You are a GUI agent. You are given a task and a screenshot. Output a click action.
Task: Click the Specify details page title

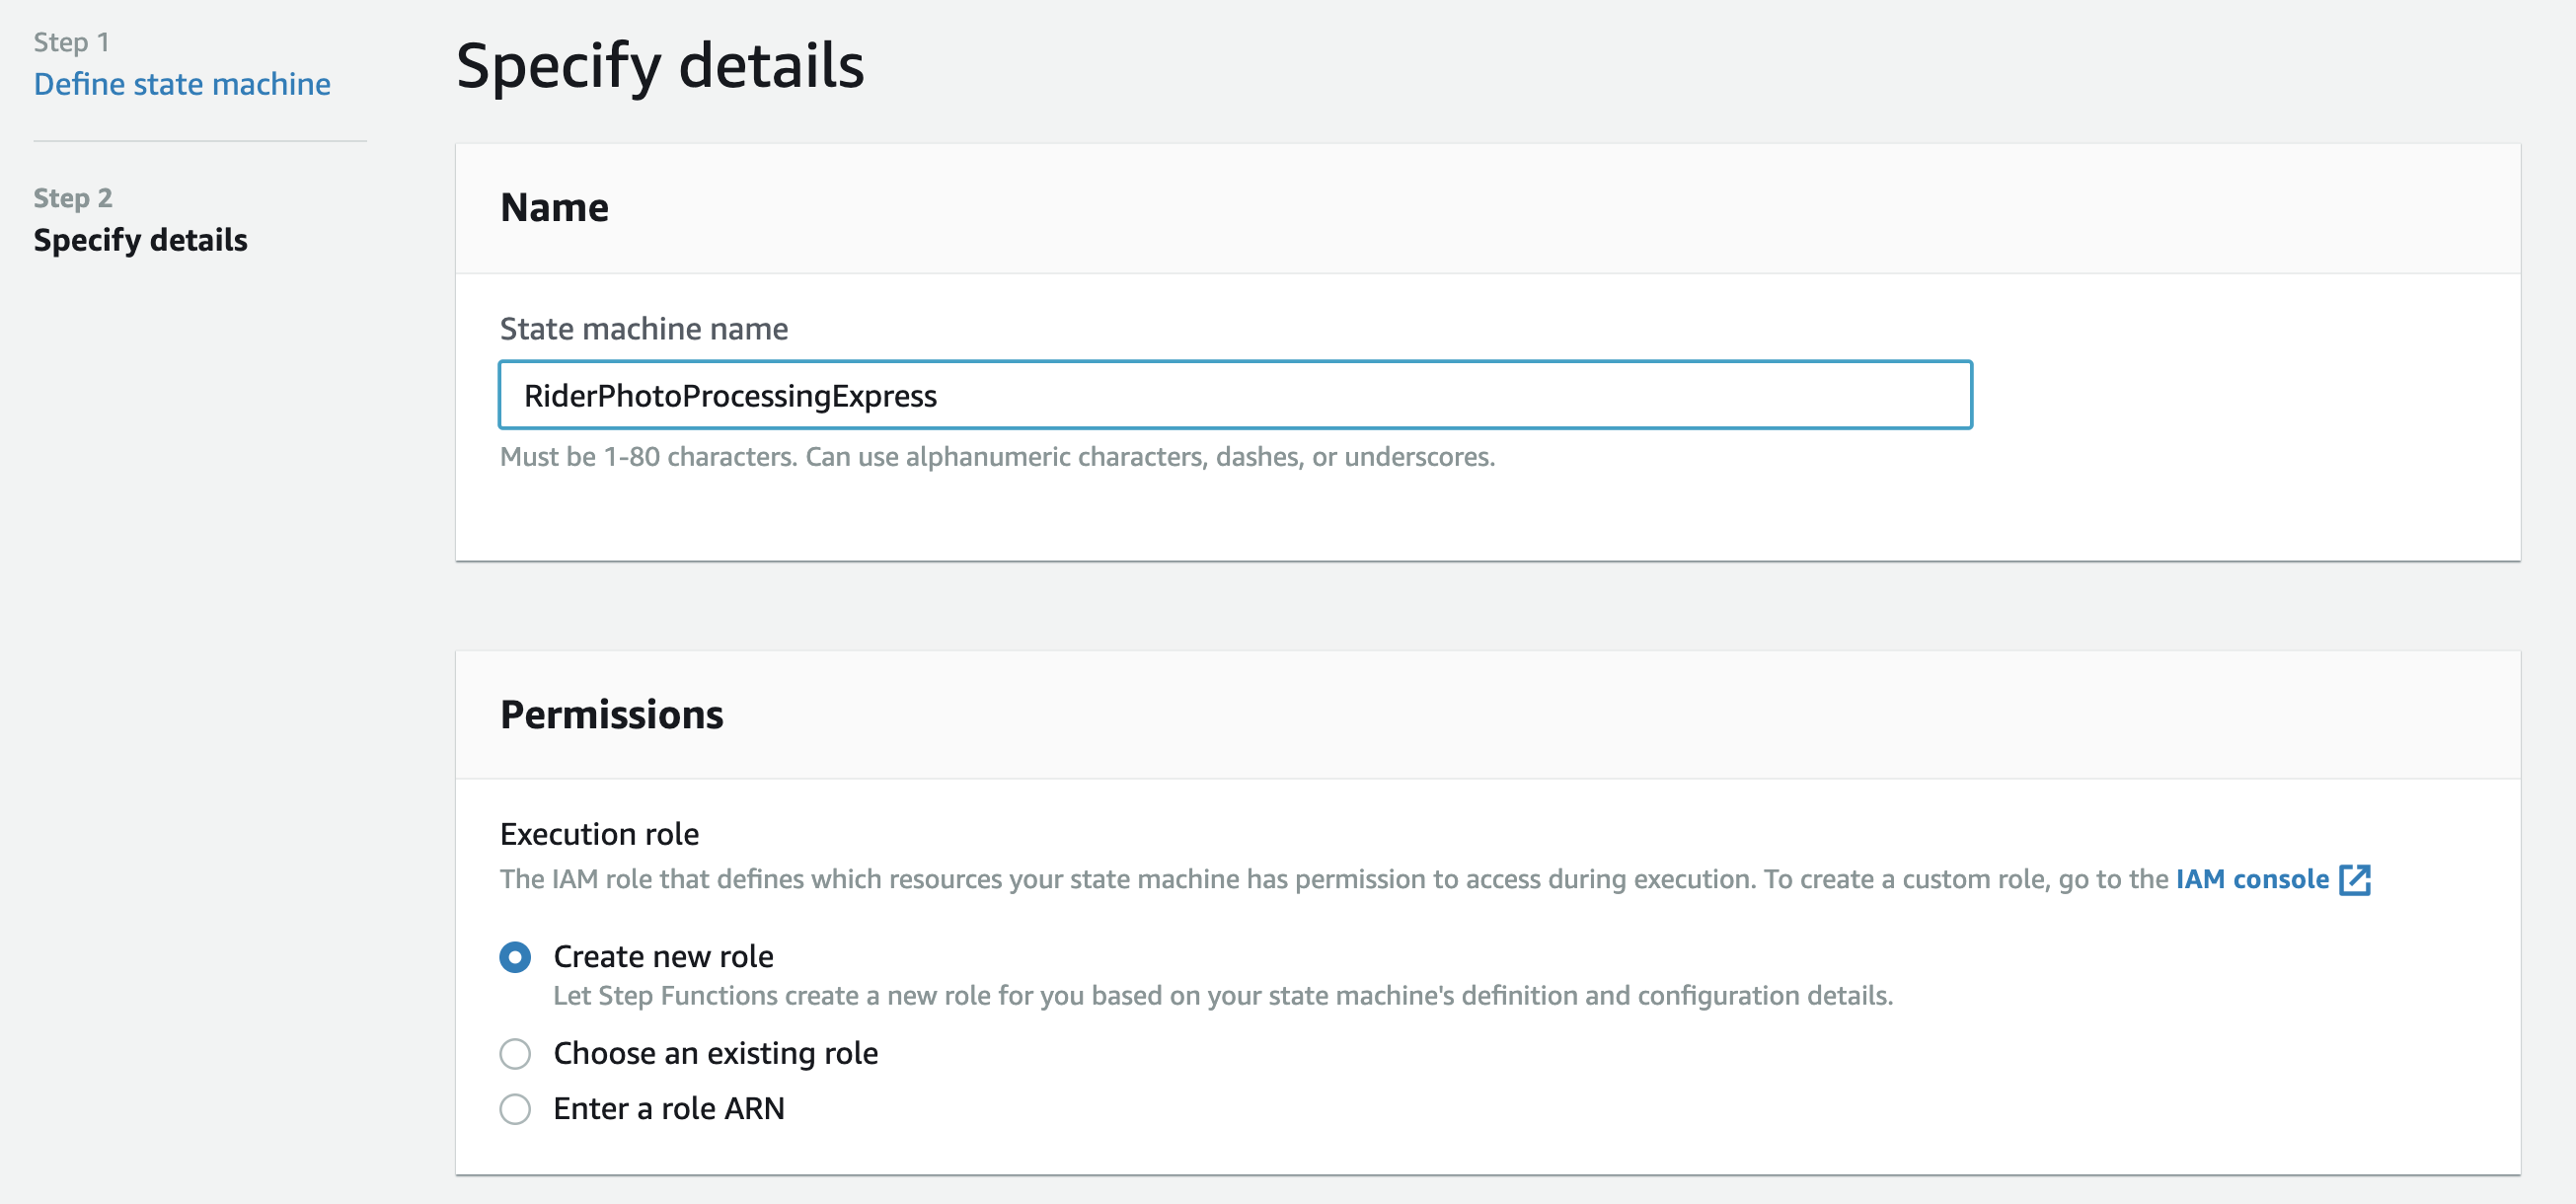[660, 66]
